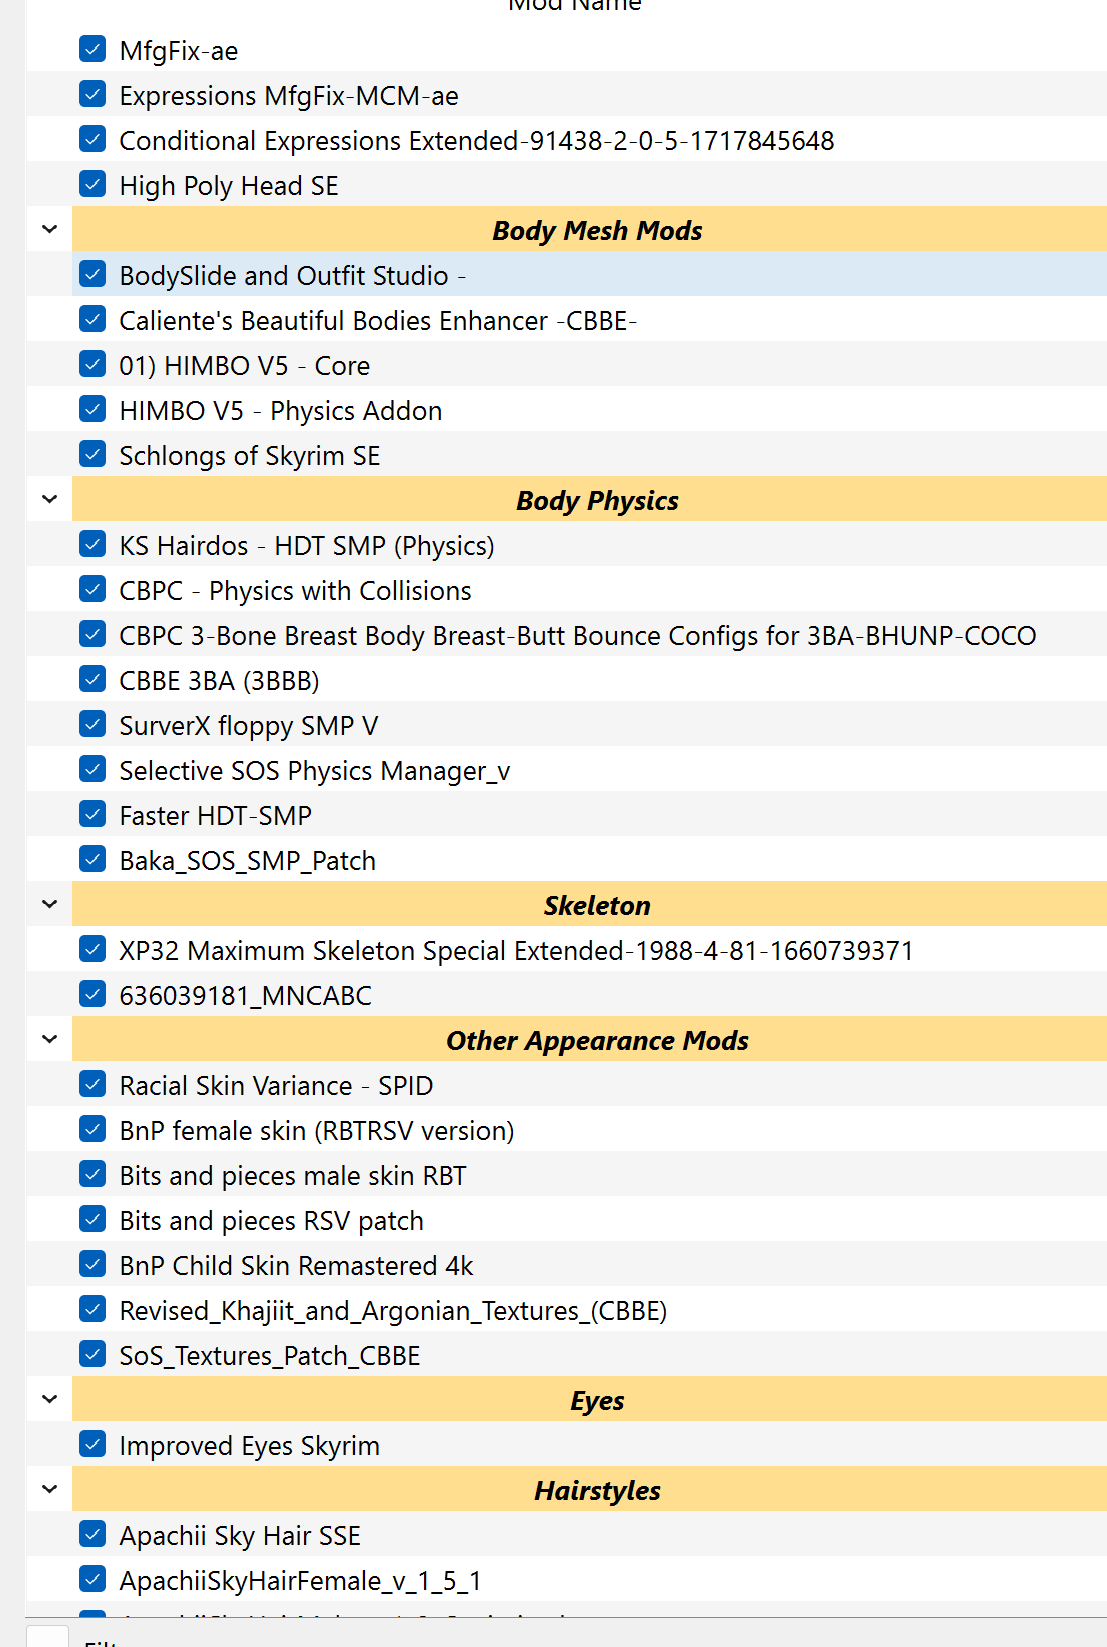1107x1647 pixels.
Task: Select the Body Physics separator title
Action: (597, 501)
